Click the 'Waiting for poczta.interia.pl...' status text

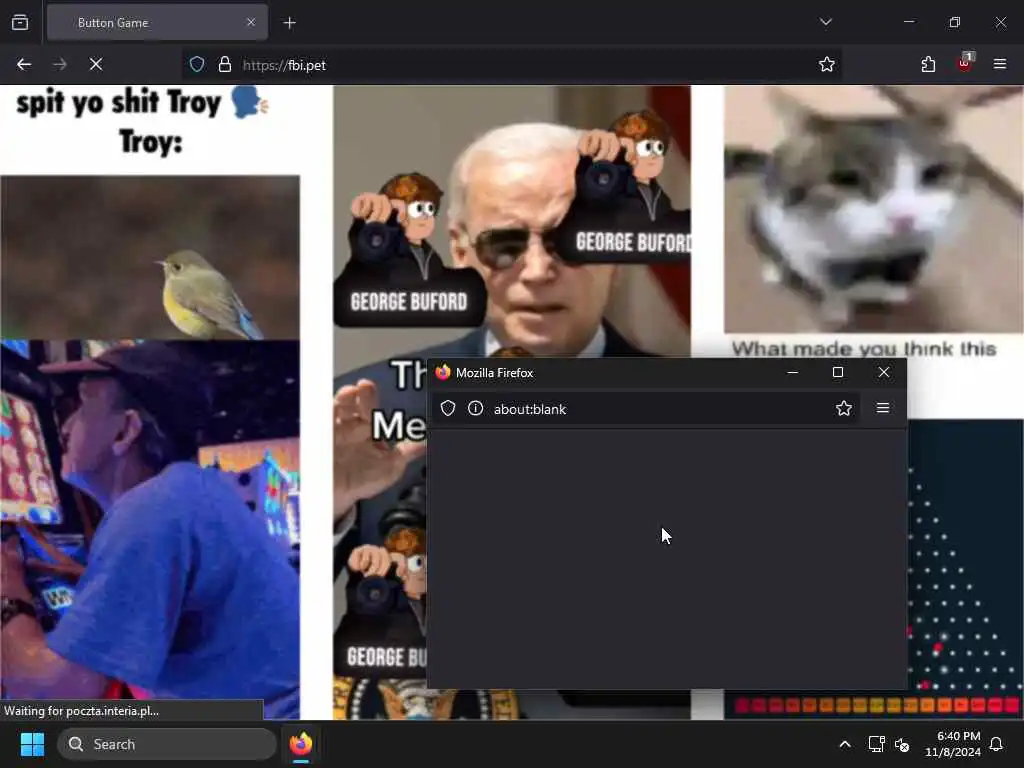(x=82, y=711)
